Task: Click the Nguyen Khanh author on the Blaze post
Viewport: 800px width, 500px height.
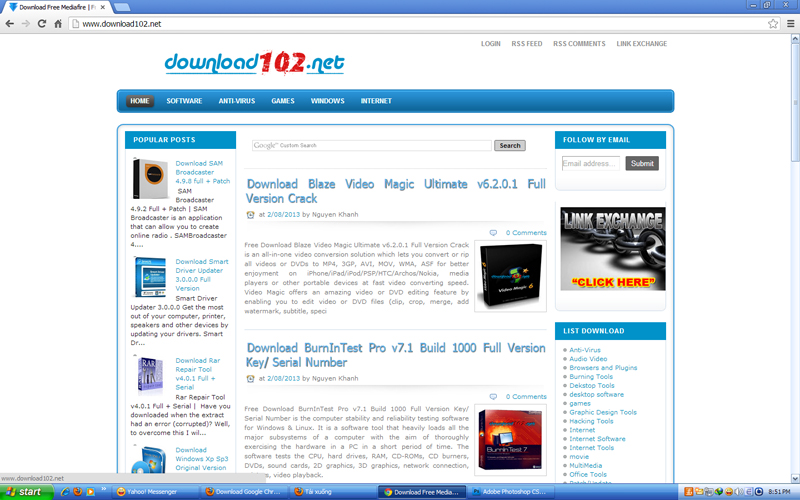Action: click(335, 215)
